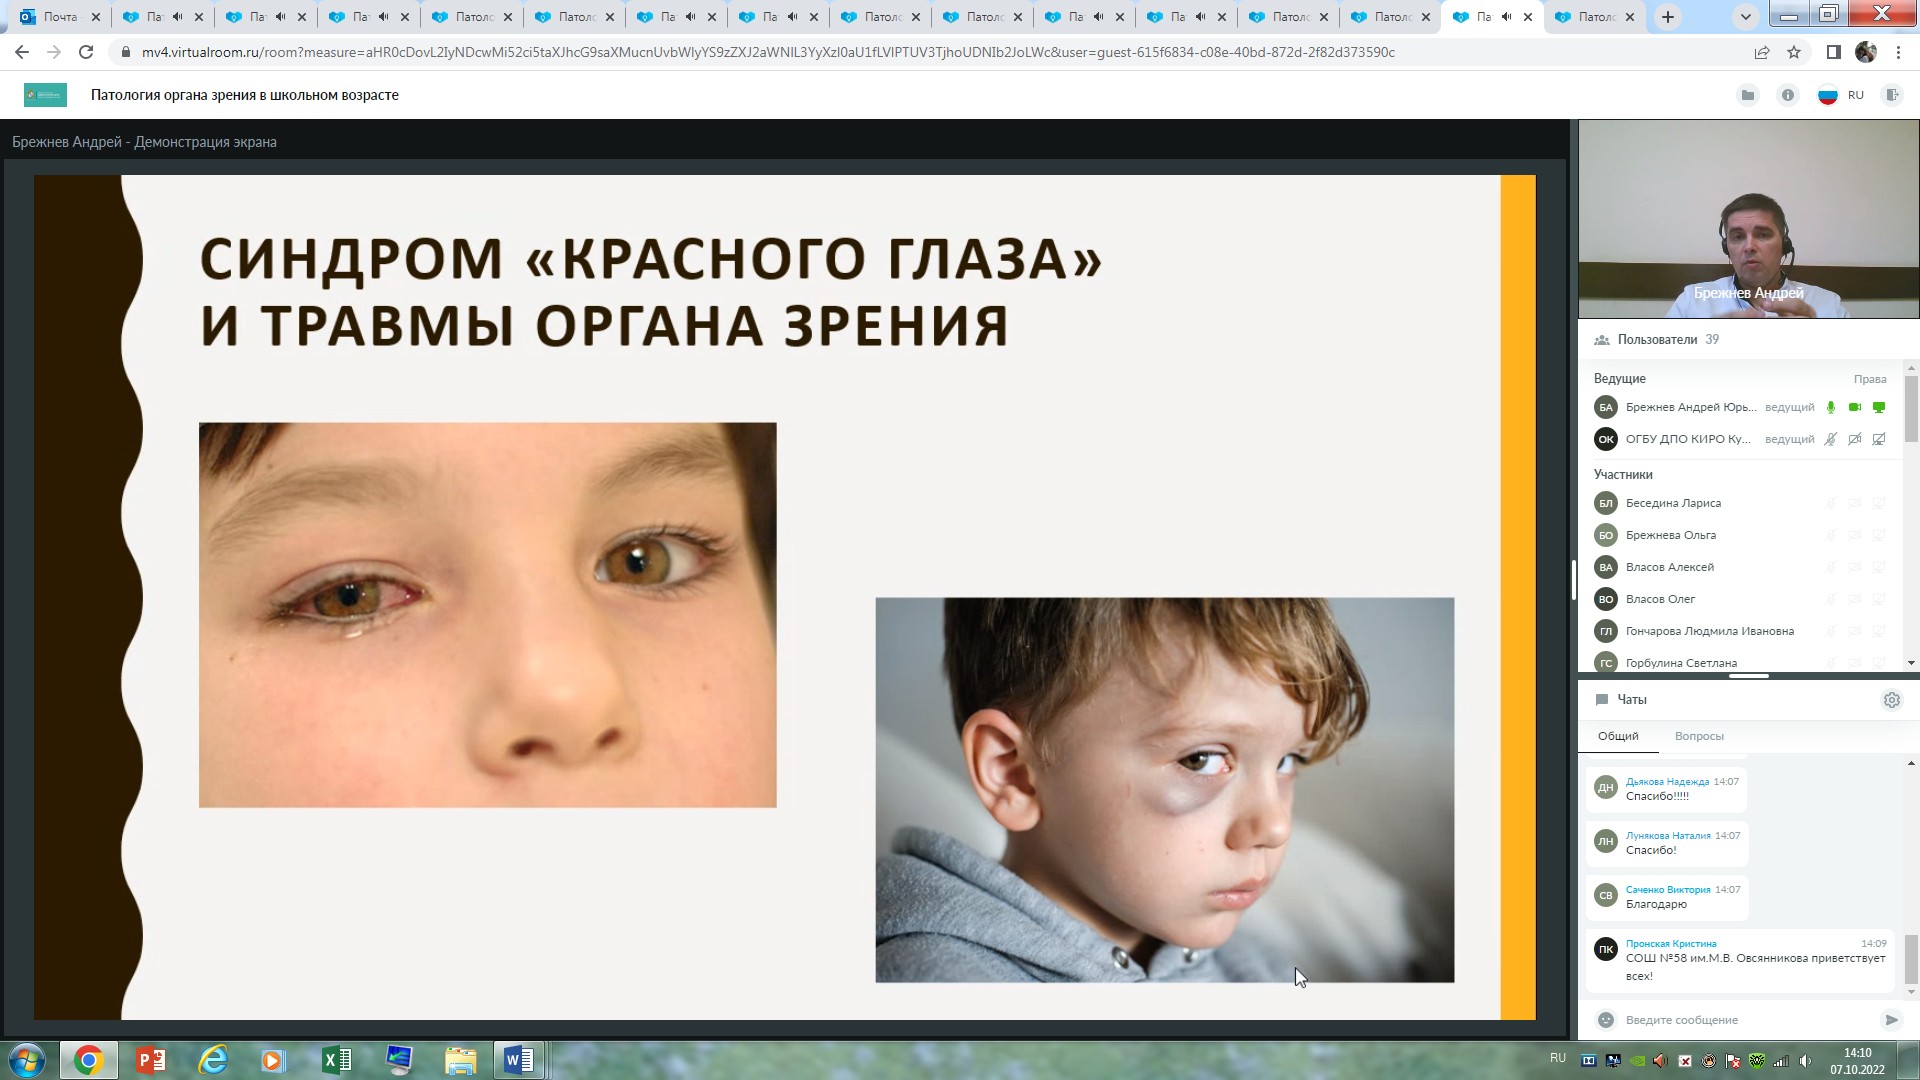
Task: Click the Пользователи people icon
Action: point(1602,340)
